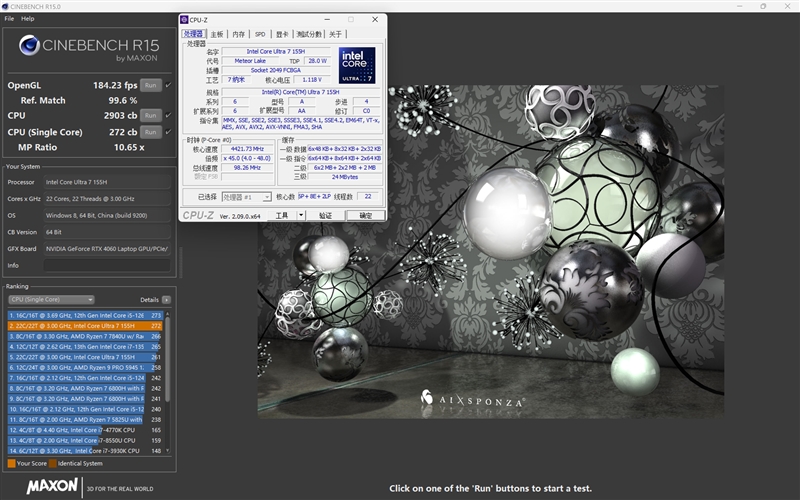Click the CPU-Z app icon in title bar

[184, 19]
